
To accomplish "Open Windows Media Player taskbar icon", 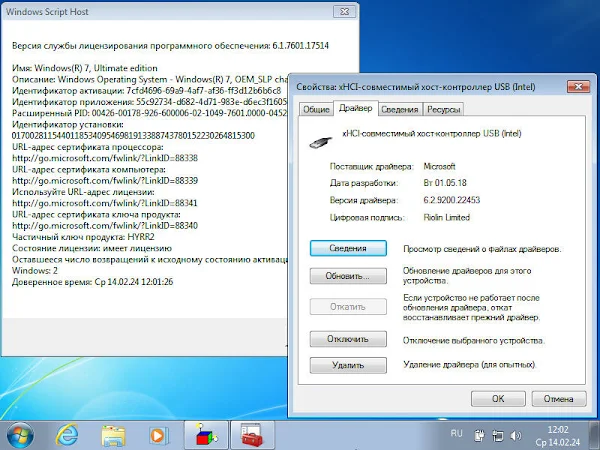I will 159,435.
